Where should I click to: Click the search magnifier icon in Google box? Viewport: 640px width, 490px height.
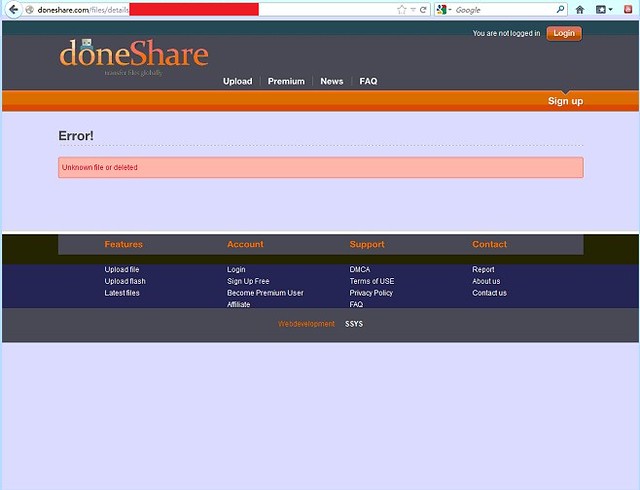coord(560,9)
